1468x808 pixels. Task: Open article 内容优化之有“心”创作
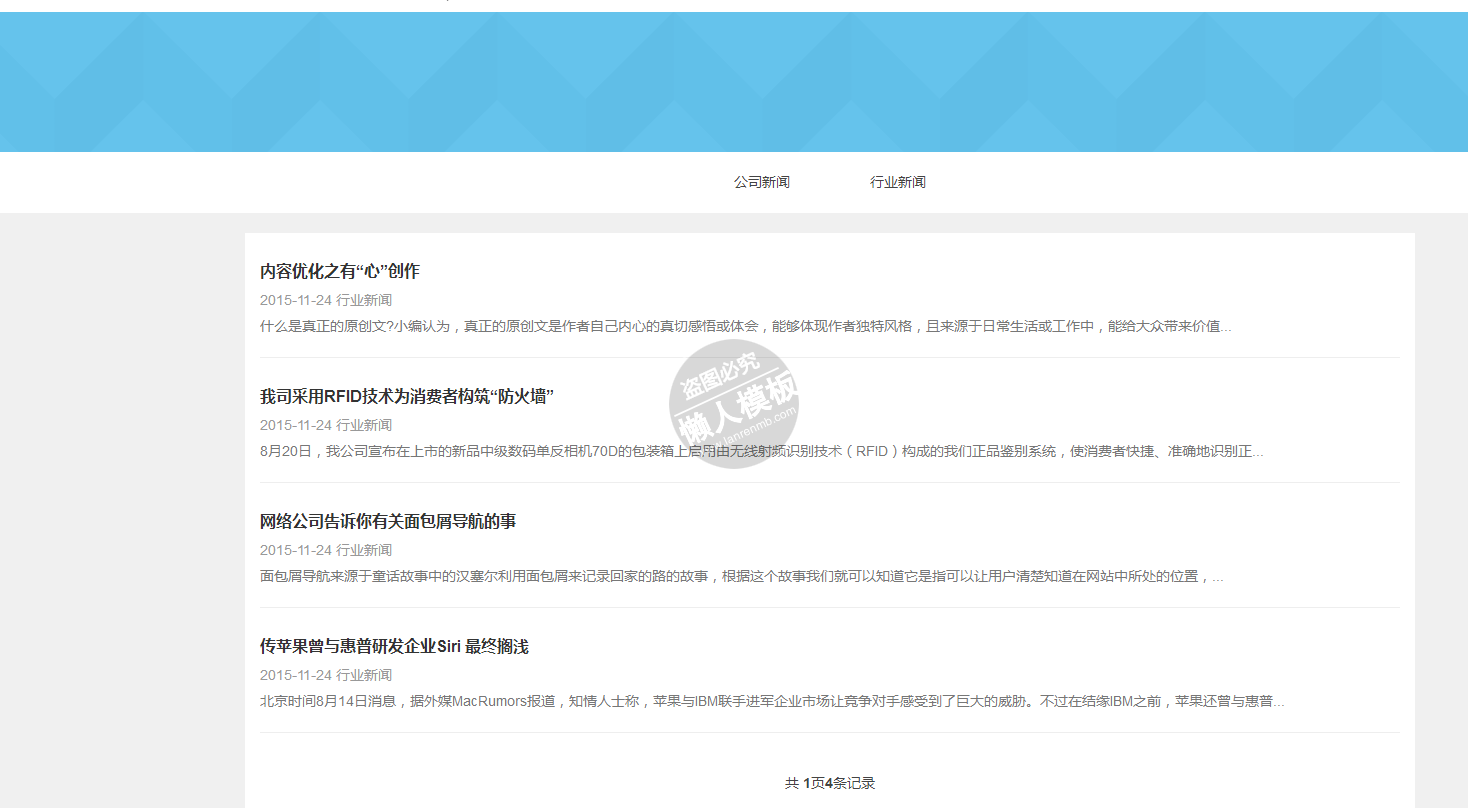[339, 271]
